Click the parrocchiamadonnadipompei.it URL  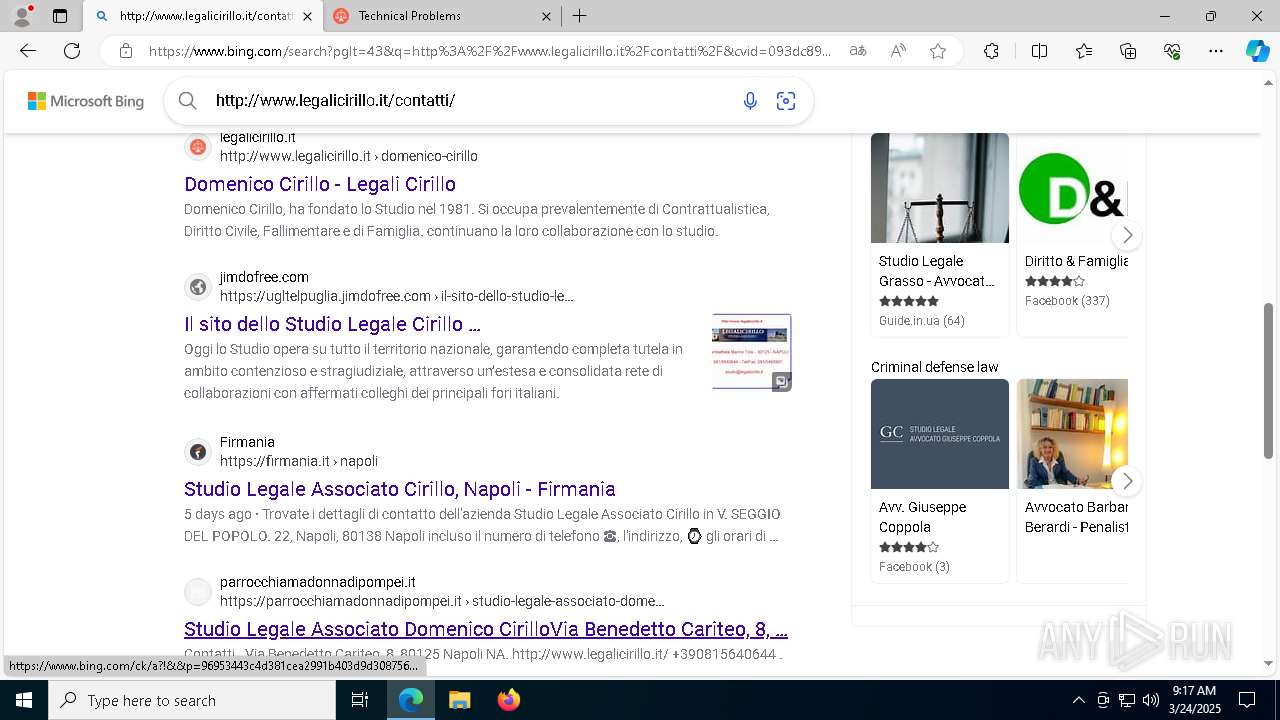(x=442, y=601)
